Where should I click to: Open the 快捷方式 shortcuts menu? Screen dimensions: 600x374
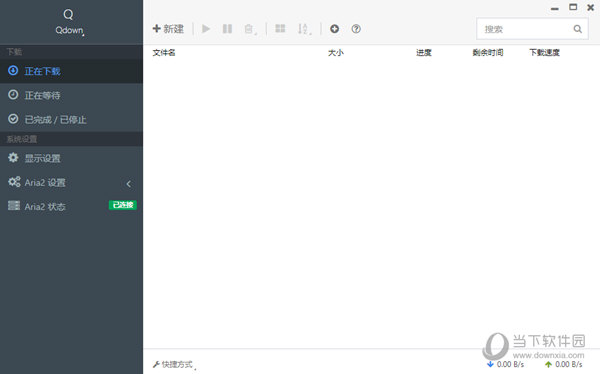pos(174,364)
